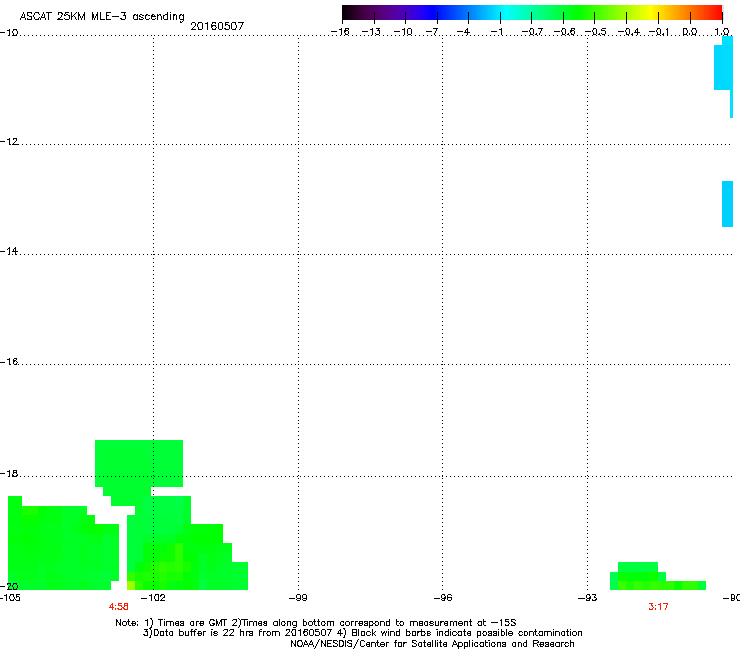Click the red 4:58 pass time label
The height and width of the screenshot is (650, 740).
pos(118,607)
